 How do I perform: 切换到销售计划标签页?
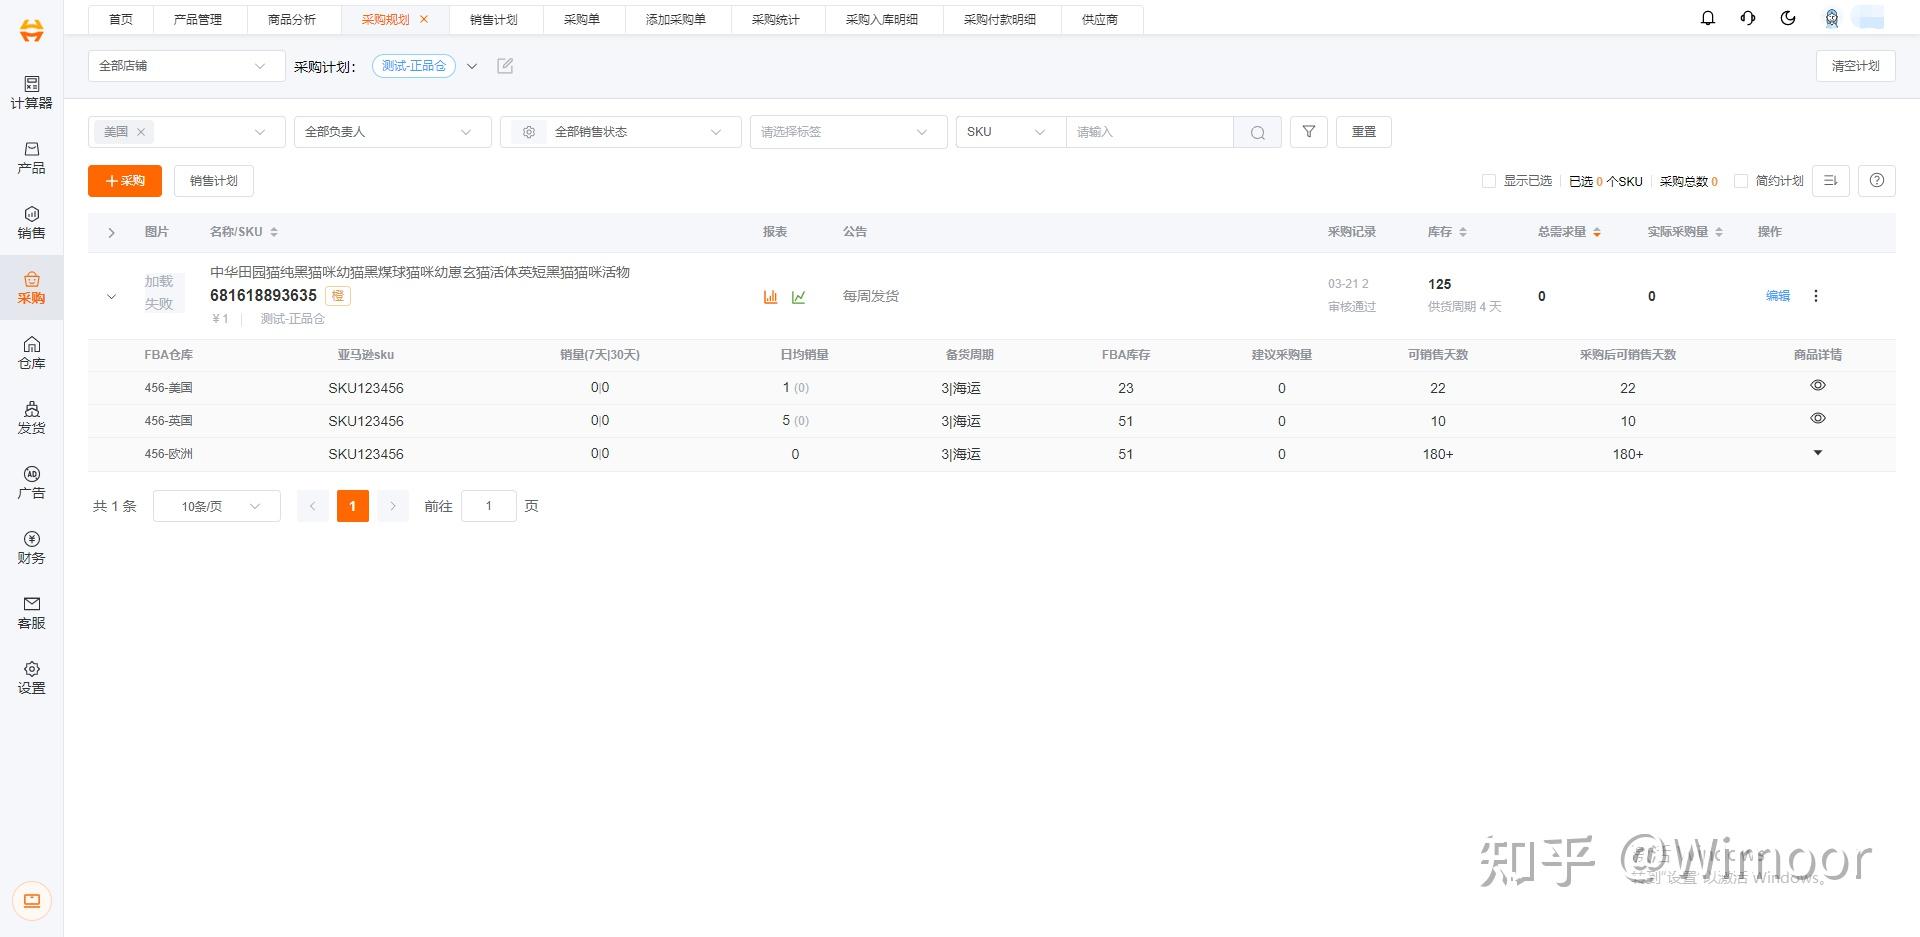494,19
